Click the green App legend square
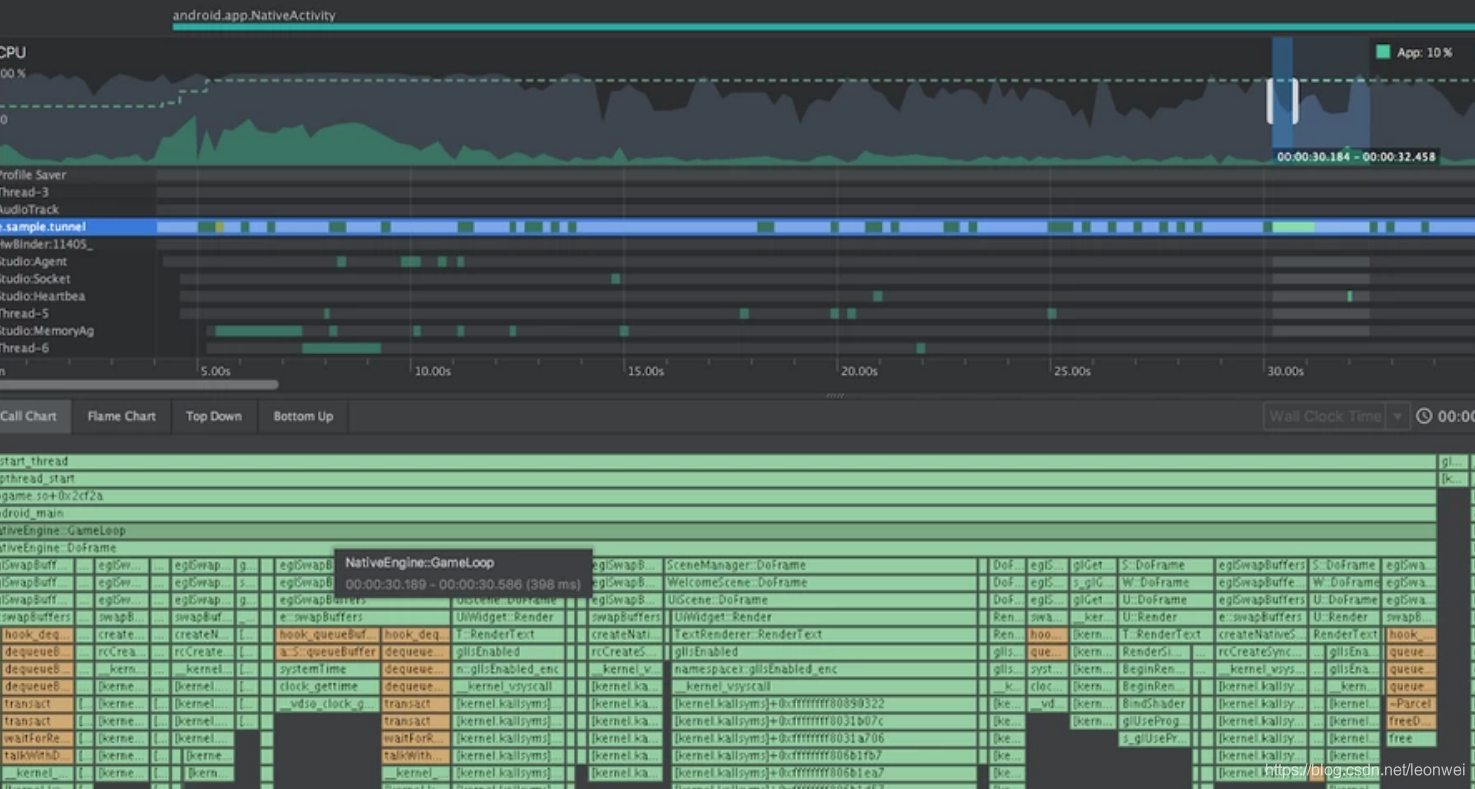The height and width of the screenshot is (789, 1475). point(1383,52)
